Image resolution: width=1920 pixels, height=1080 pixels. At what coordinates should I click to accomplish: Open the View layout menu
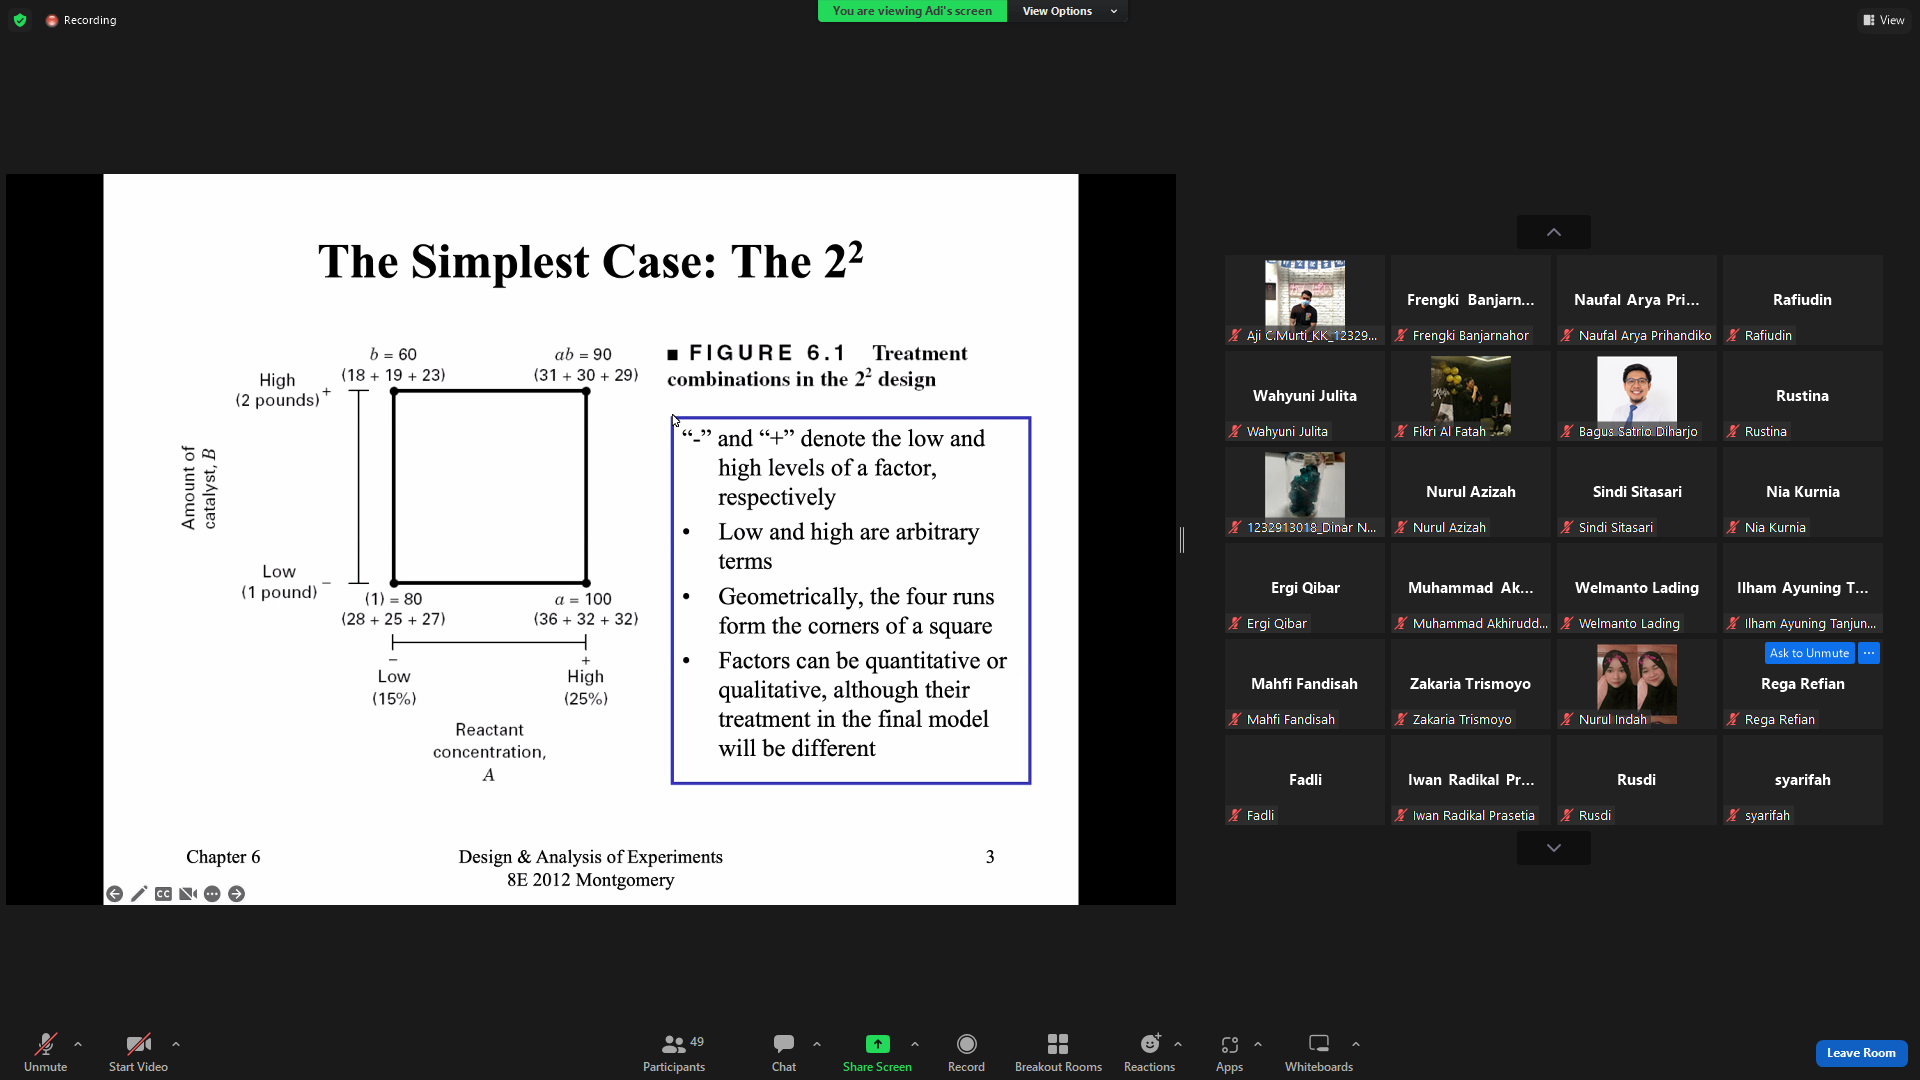[x=1884, y=20]
